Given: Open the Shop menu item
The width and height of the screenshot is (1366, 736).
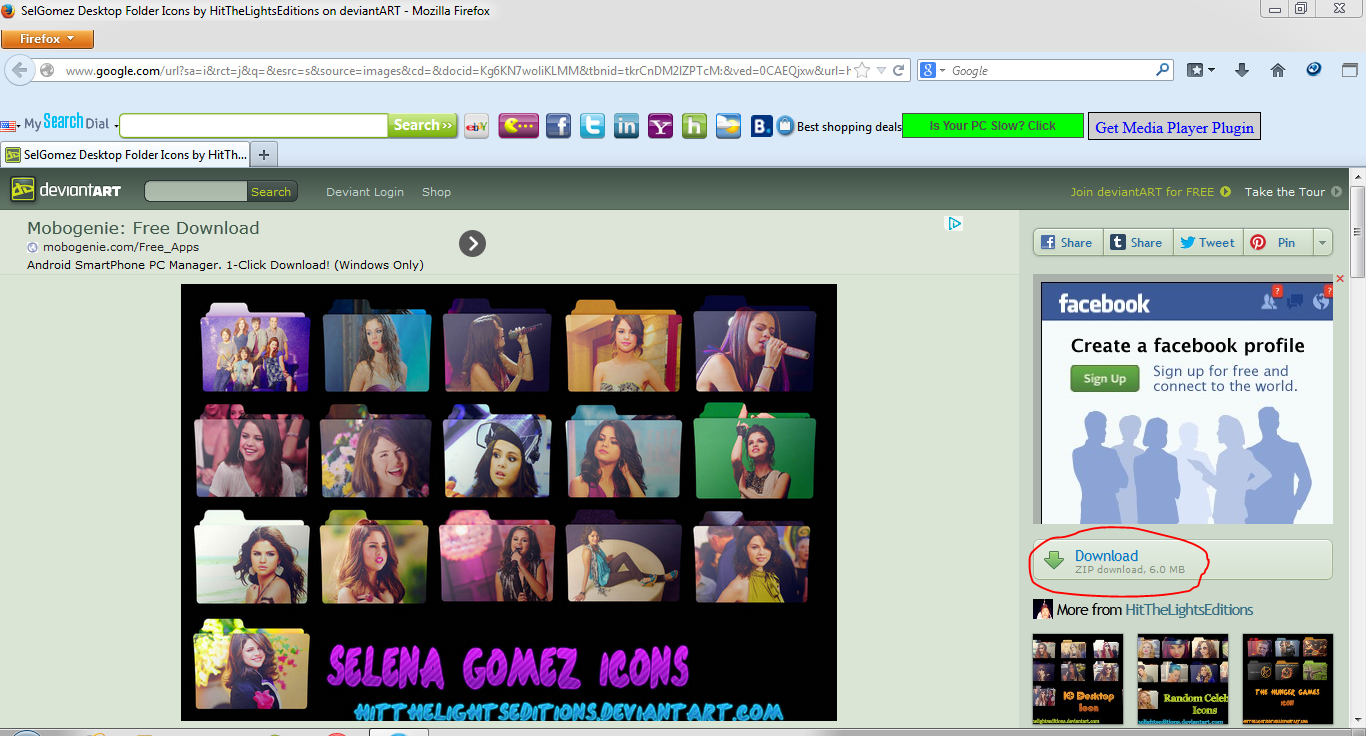Looking at the screenshot, I should 436,192.
